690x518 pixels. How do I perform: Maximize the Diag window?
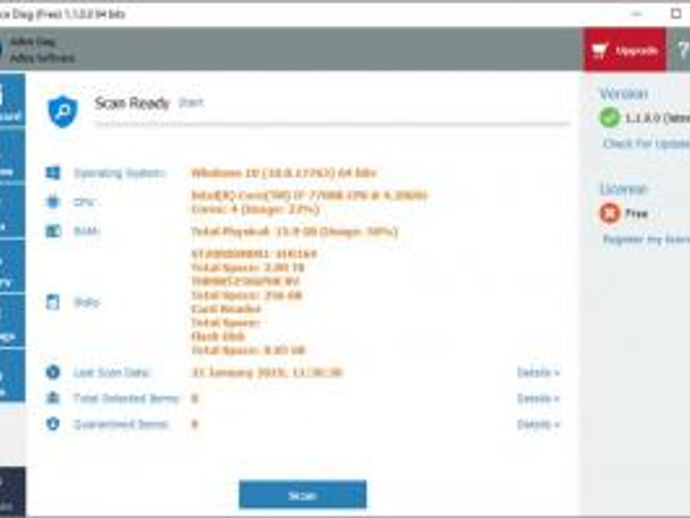[x=675, y=14]
